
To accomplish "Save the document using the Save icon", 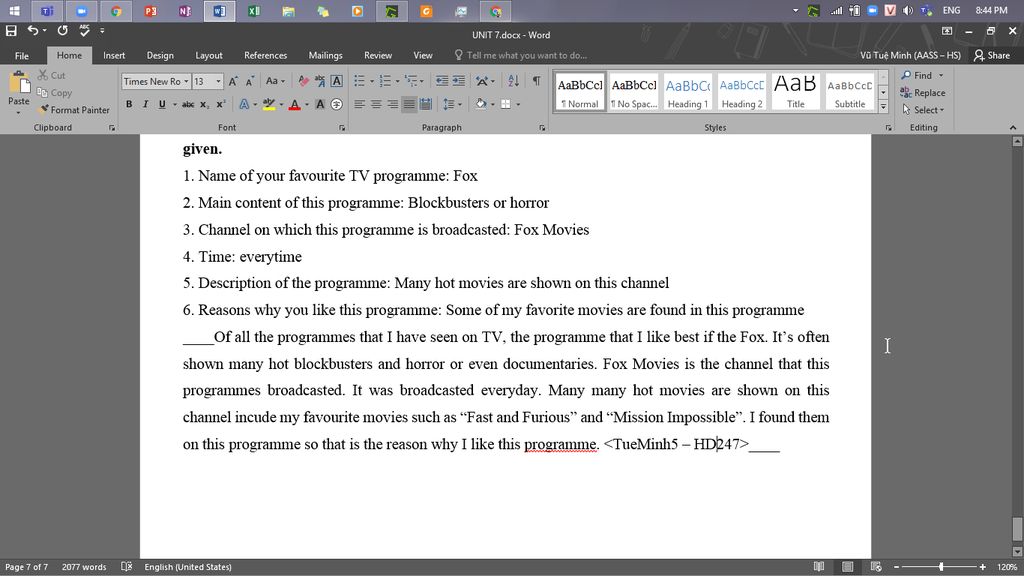I will pyautogui.click(x=11, y=30).
